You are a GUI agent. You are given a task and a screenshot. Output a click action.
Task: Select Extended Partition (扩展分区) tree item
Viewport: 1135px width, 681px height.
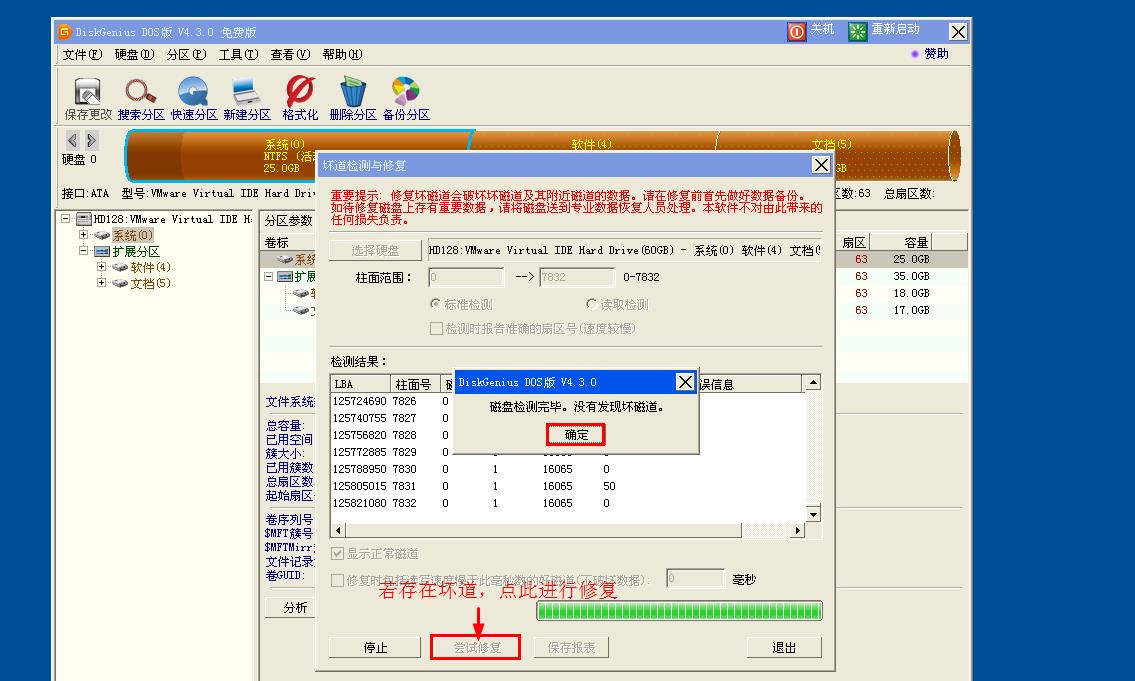136,251
